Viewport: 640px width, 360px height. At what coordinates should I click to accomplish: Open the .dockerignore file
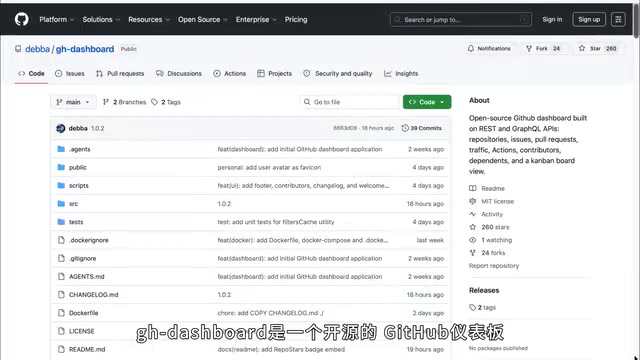coord(89,240)
